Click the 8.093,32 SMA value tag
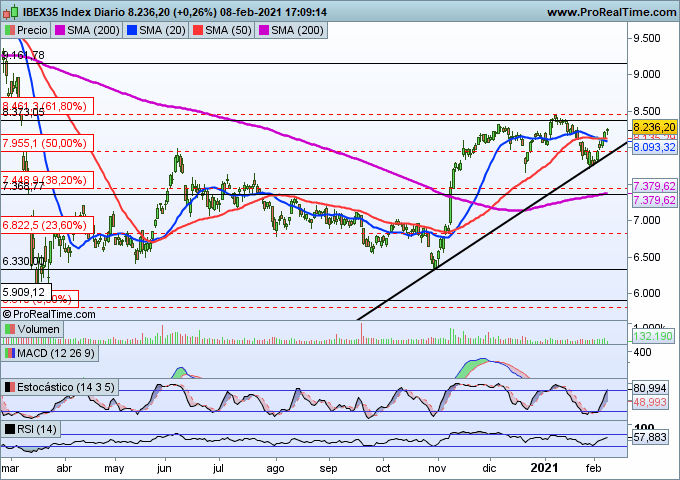The height and width of the screenshot is (480, 680). point(654,147)
